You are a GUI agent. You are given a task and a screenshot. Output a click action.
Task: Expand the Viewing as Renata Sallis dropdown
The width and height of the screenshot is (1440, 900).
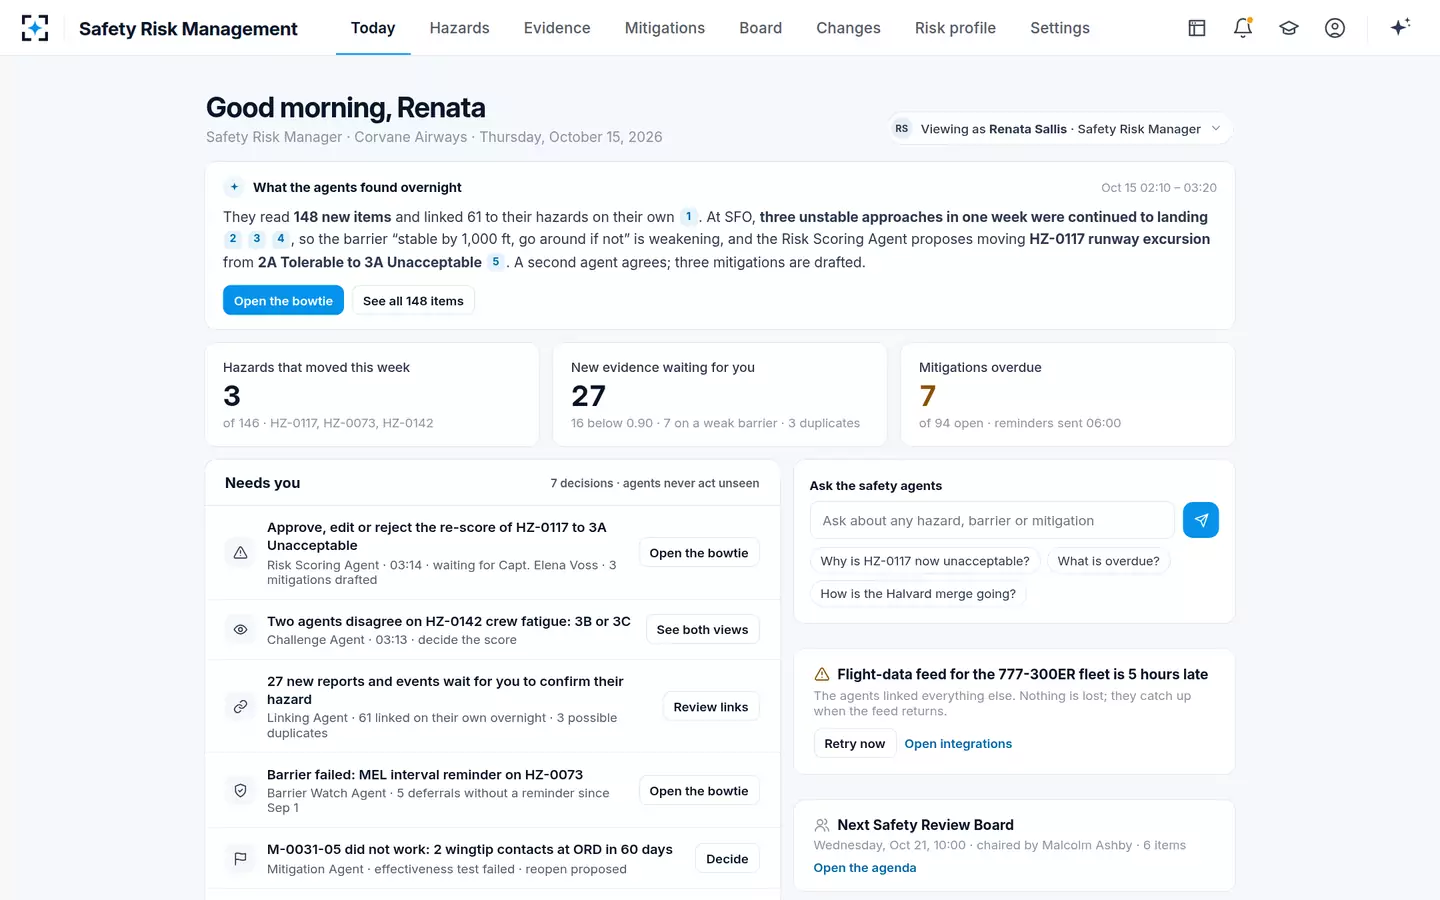(1060, 129)
